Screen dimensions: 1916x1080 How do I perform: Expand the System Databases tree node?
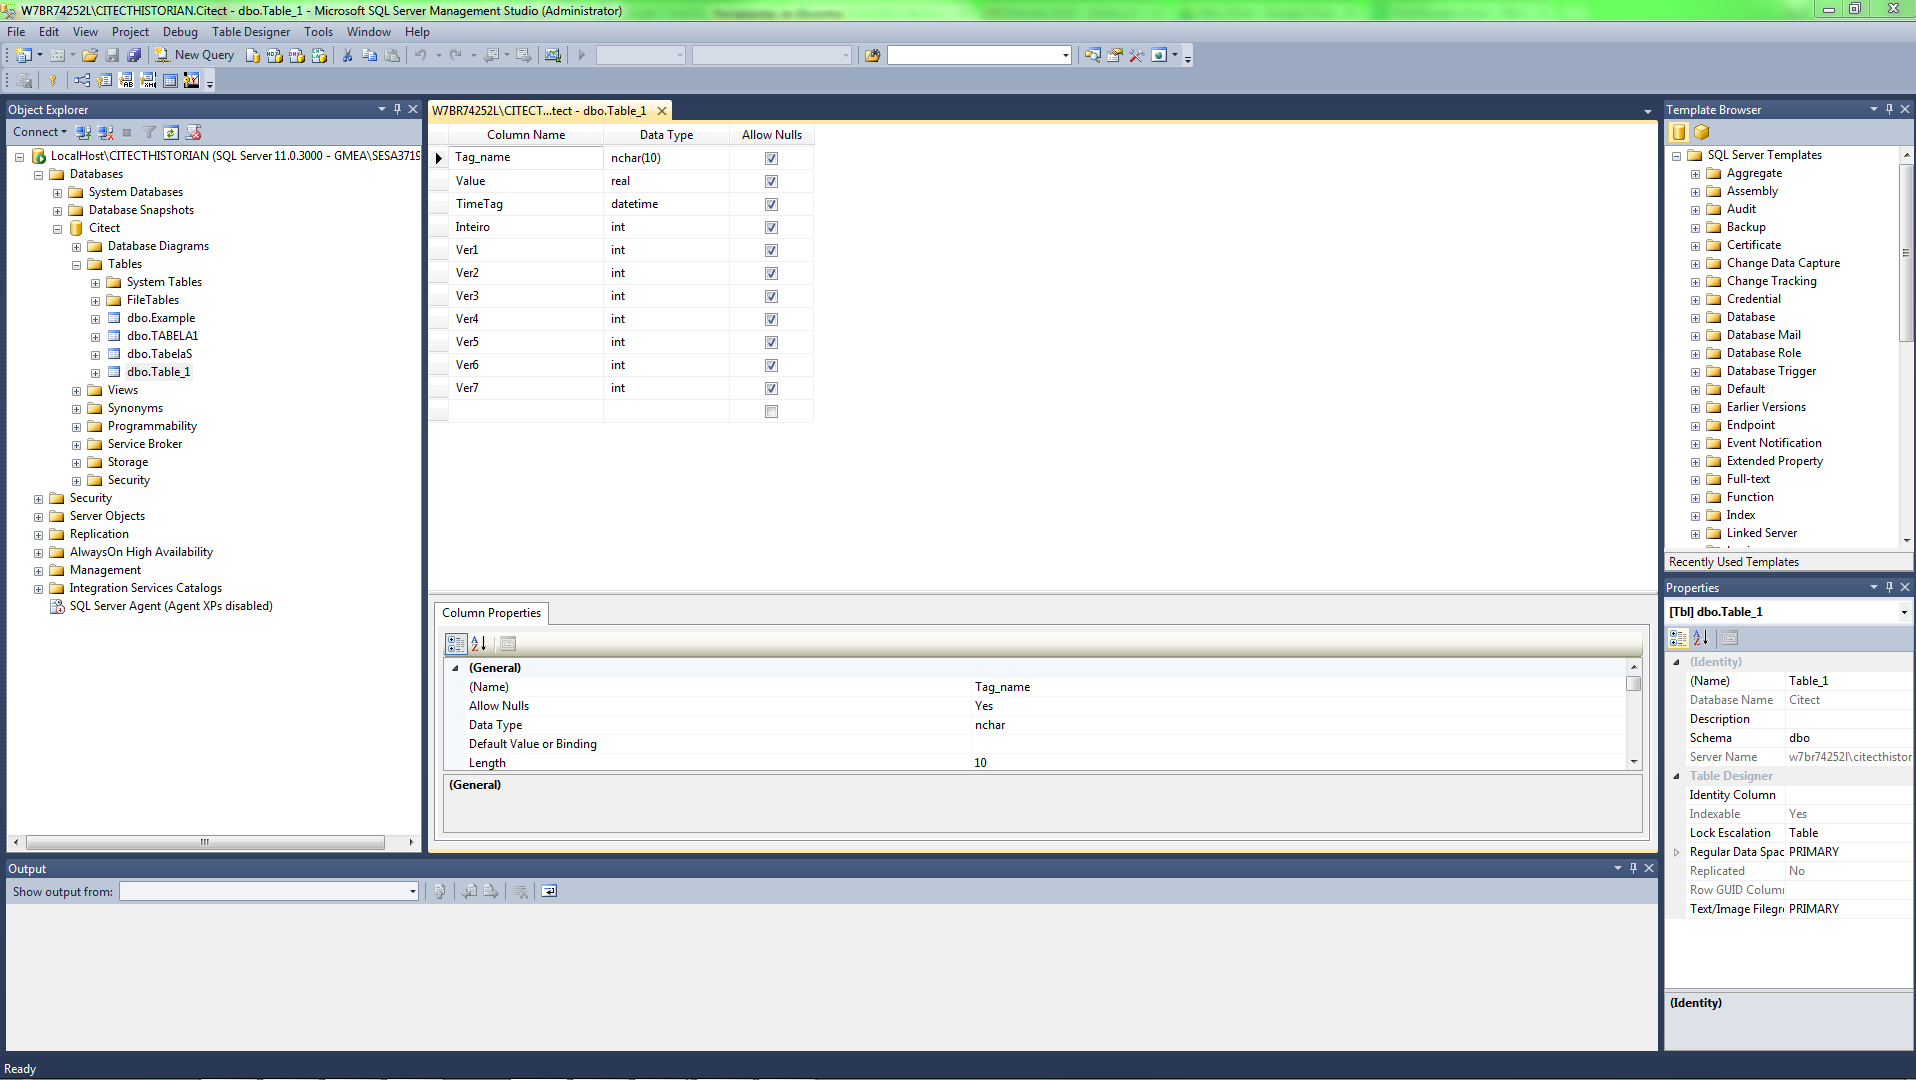(58, 193)
